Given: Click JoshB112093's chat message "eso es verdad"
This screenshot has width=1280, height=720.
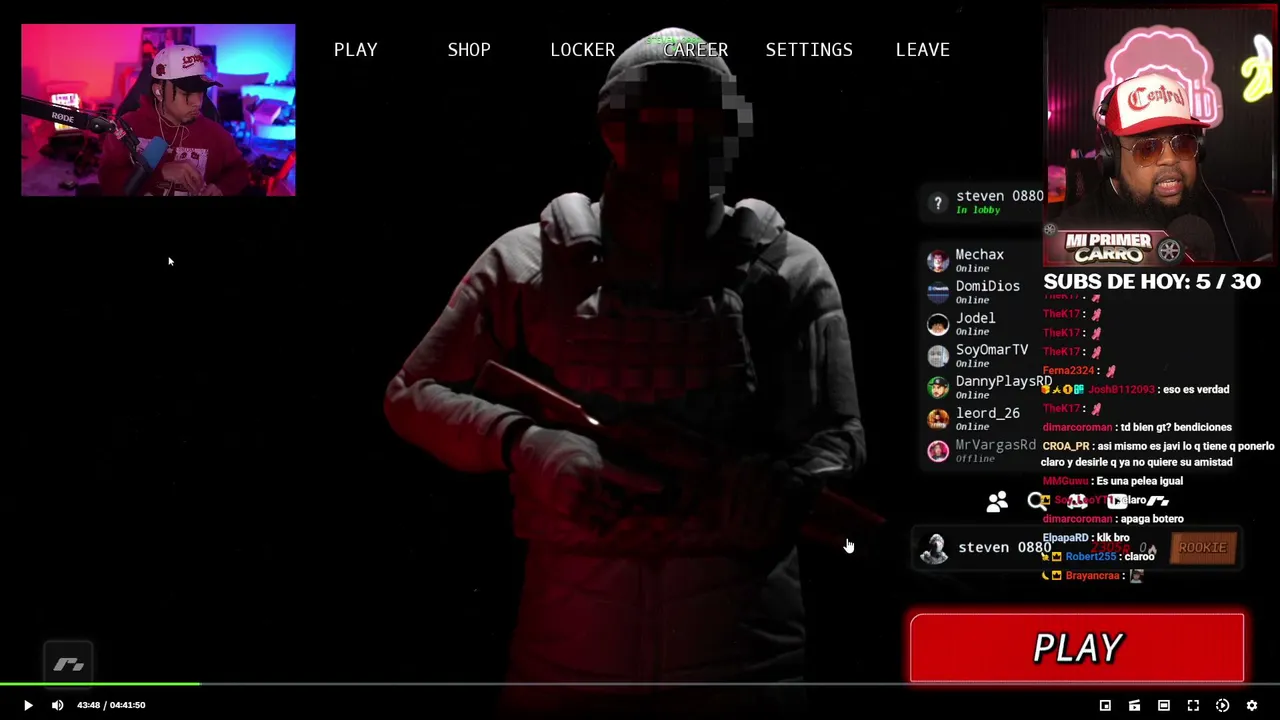Looking at the screenshot, I should (1137, 390).
